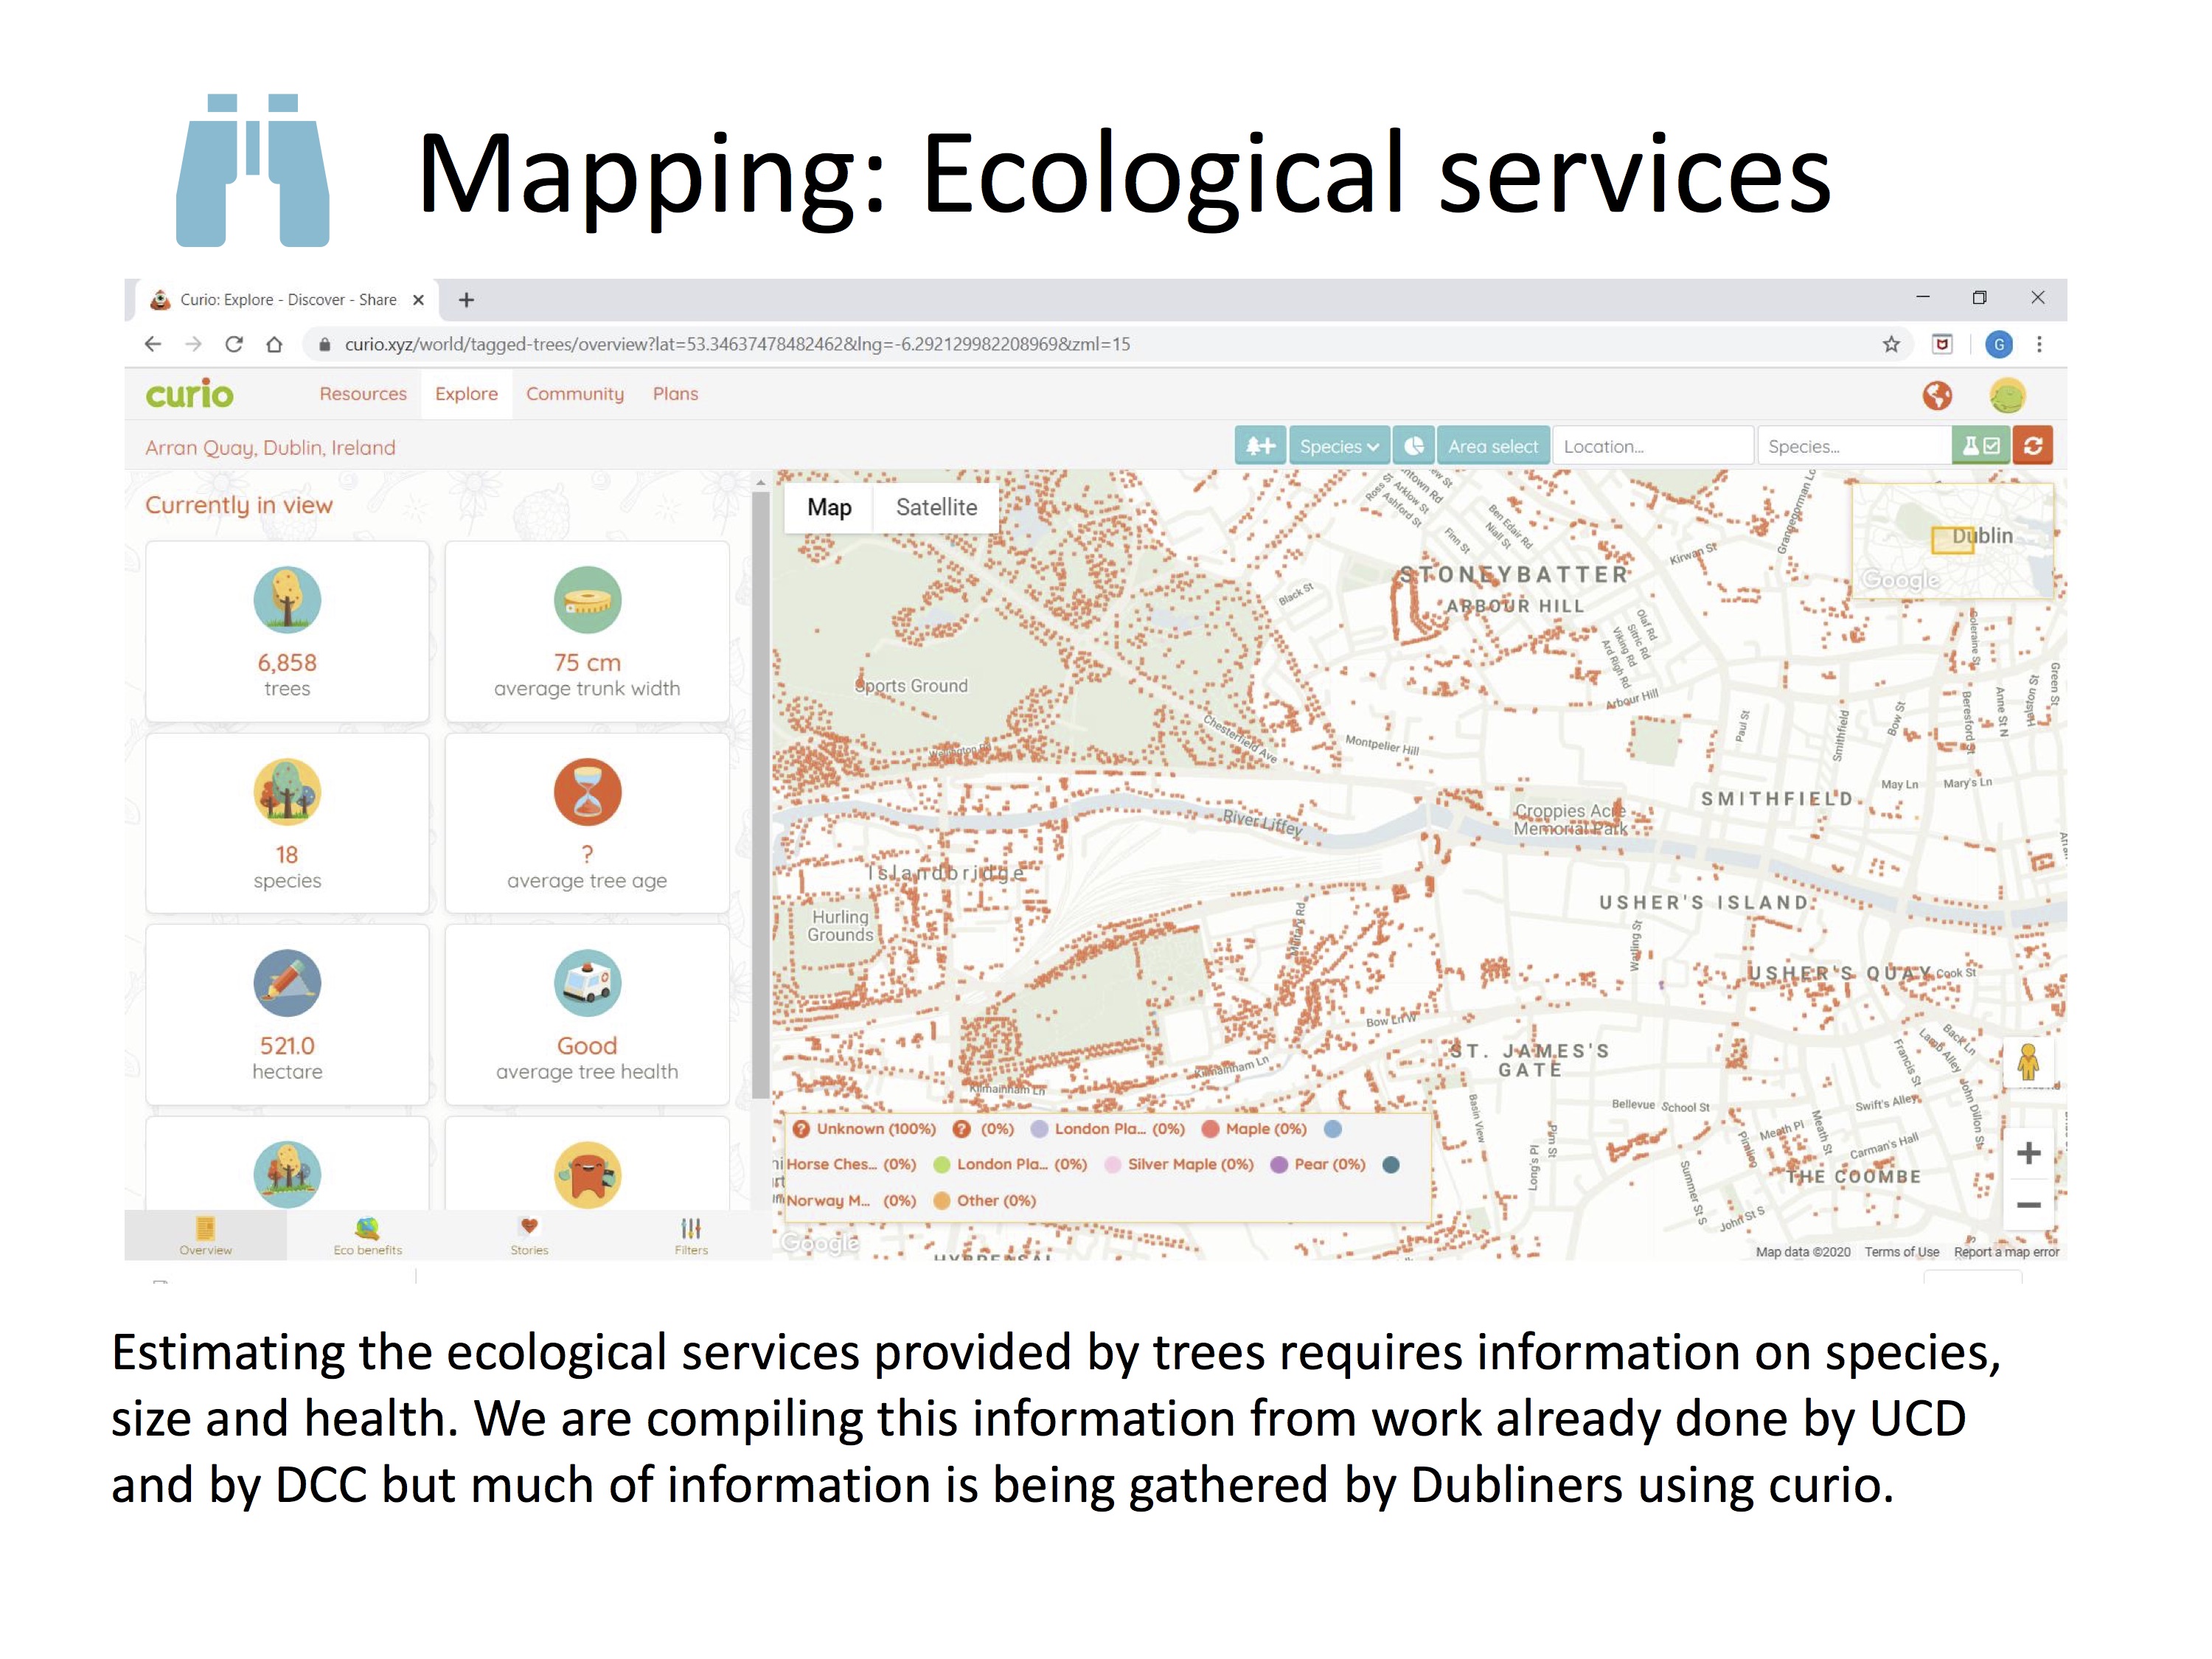2212x1659 pixels.
Task: Open the Filters tab
Action: (691, 1236)
